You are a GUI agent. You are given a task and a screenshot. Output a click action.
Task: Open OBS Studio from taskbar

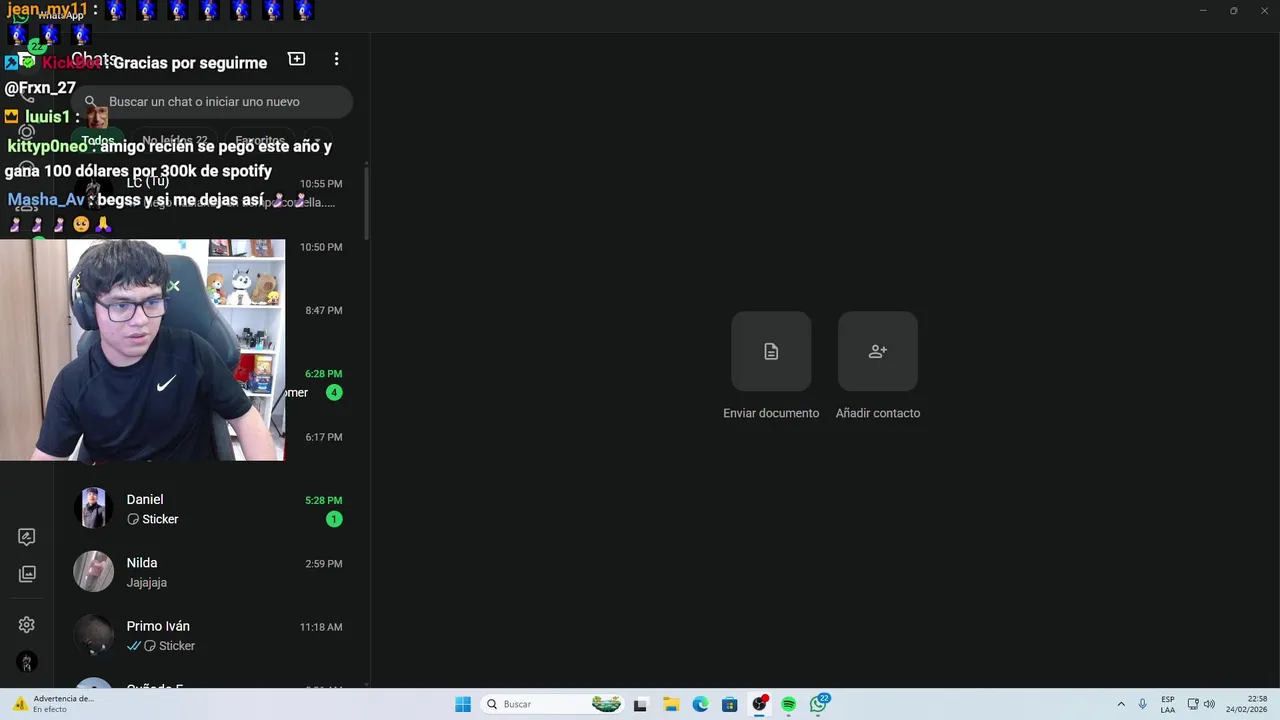tap(759, 704)
